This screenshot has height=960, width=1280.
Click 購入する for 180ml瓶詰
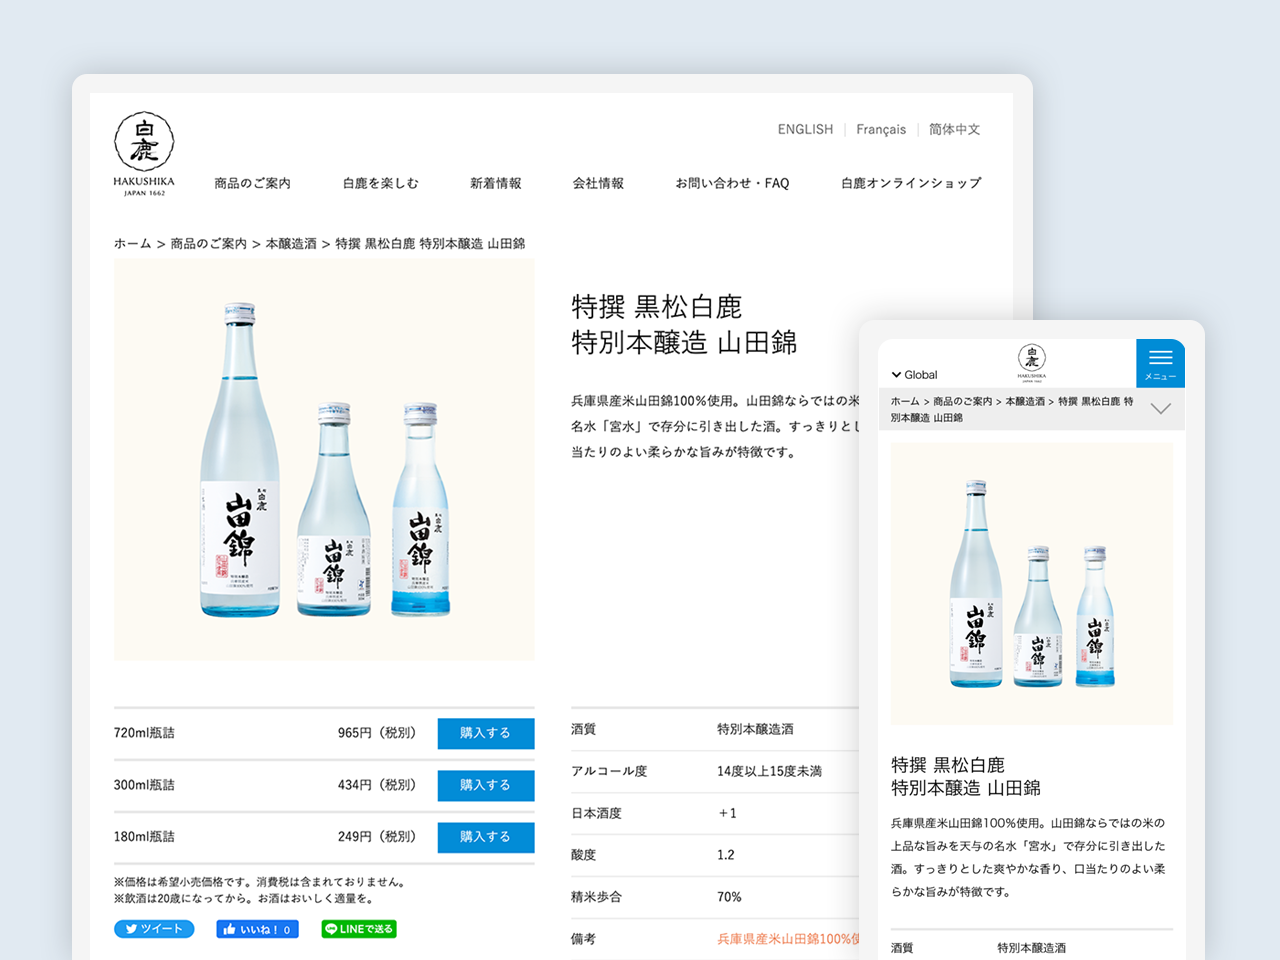(x=486, y=837)
